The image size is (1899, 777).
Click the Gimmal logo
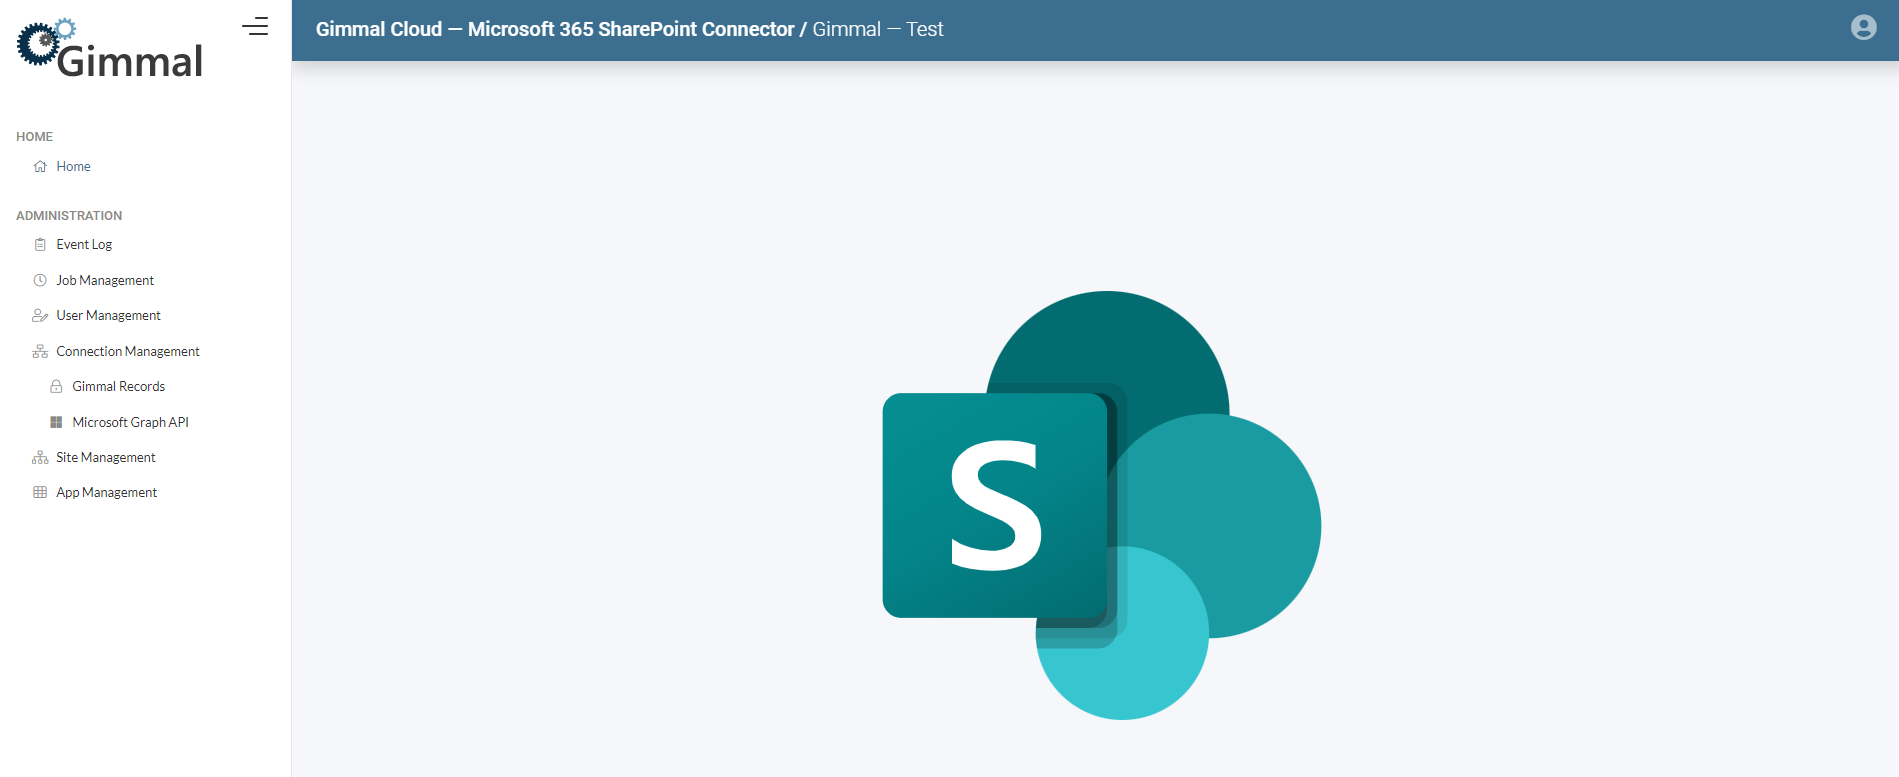point(110,49)
